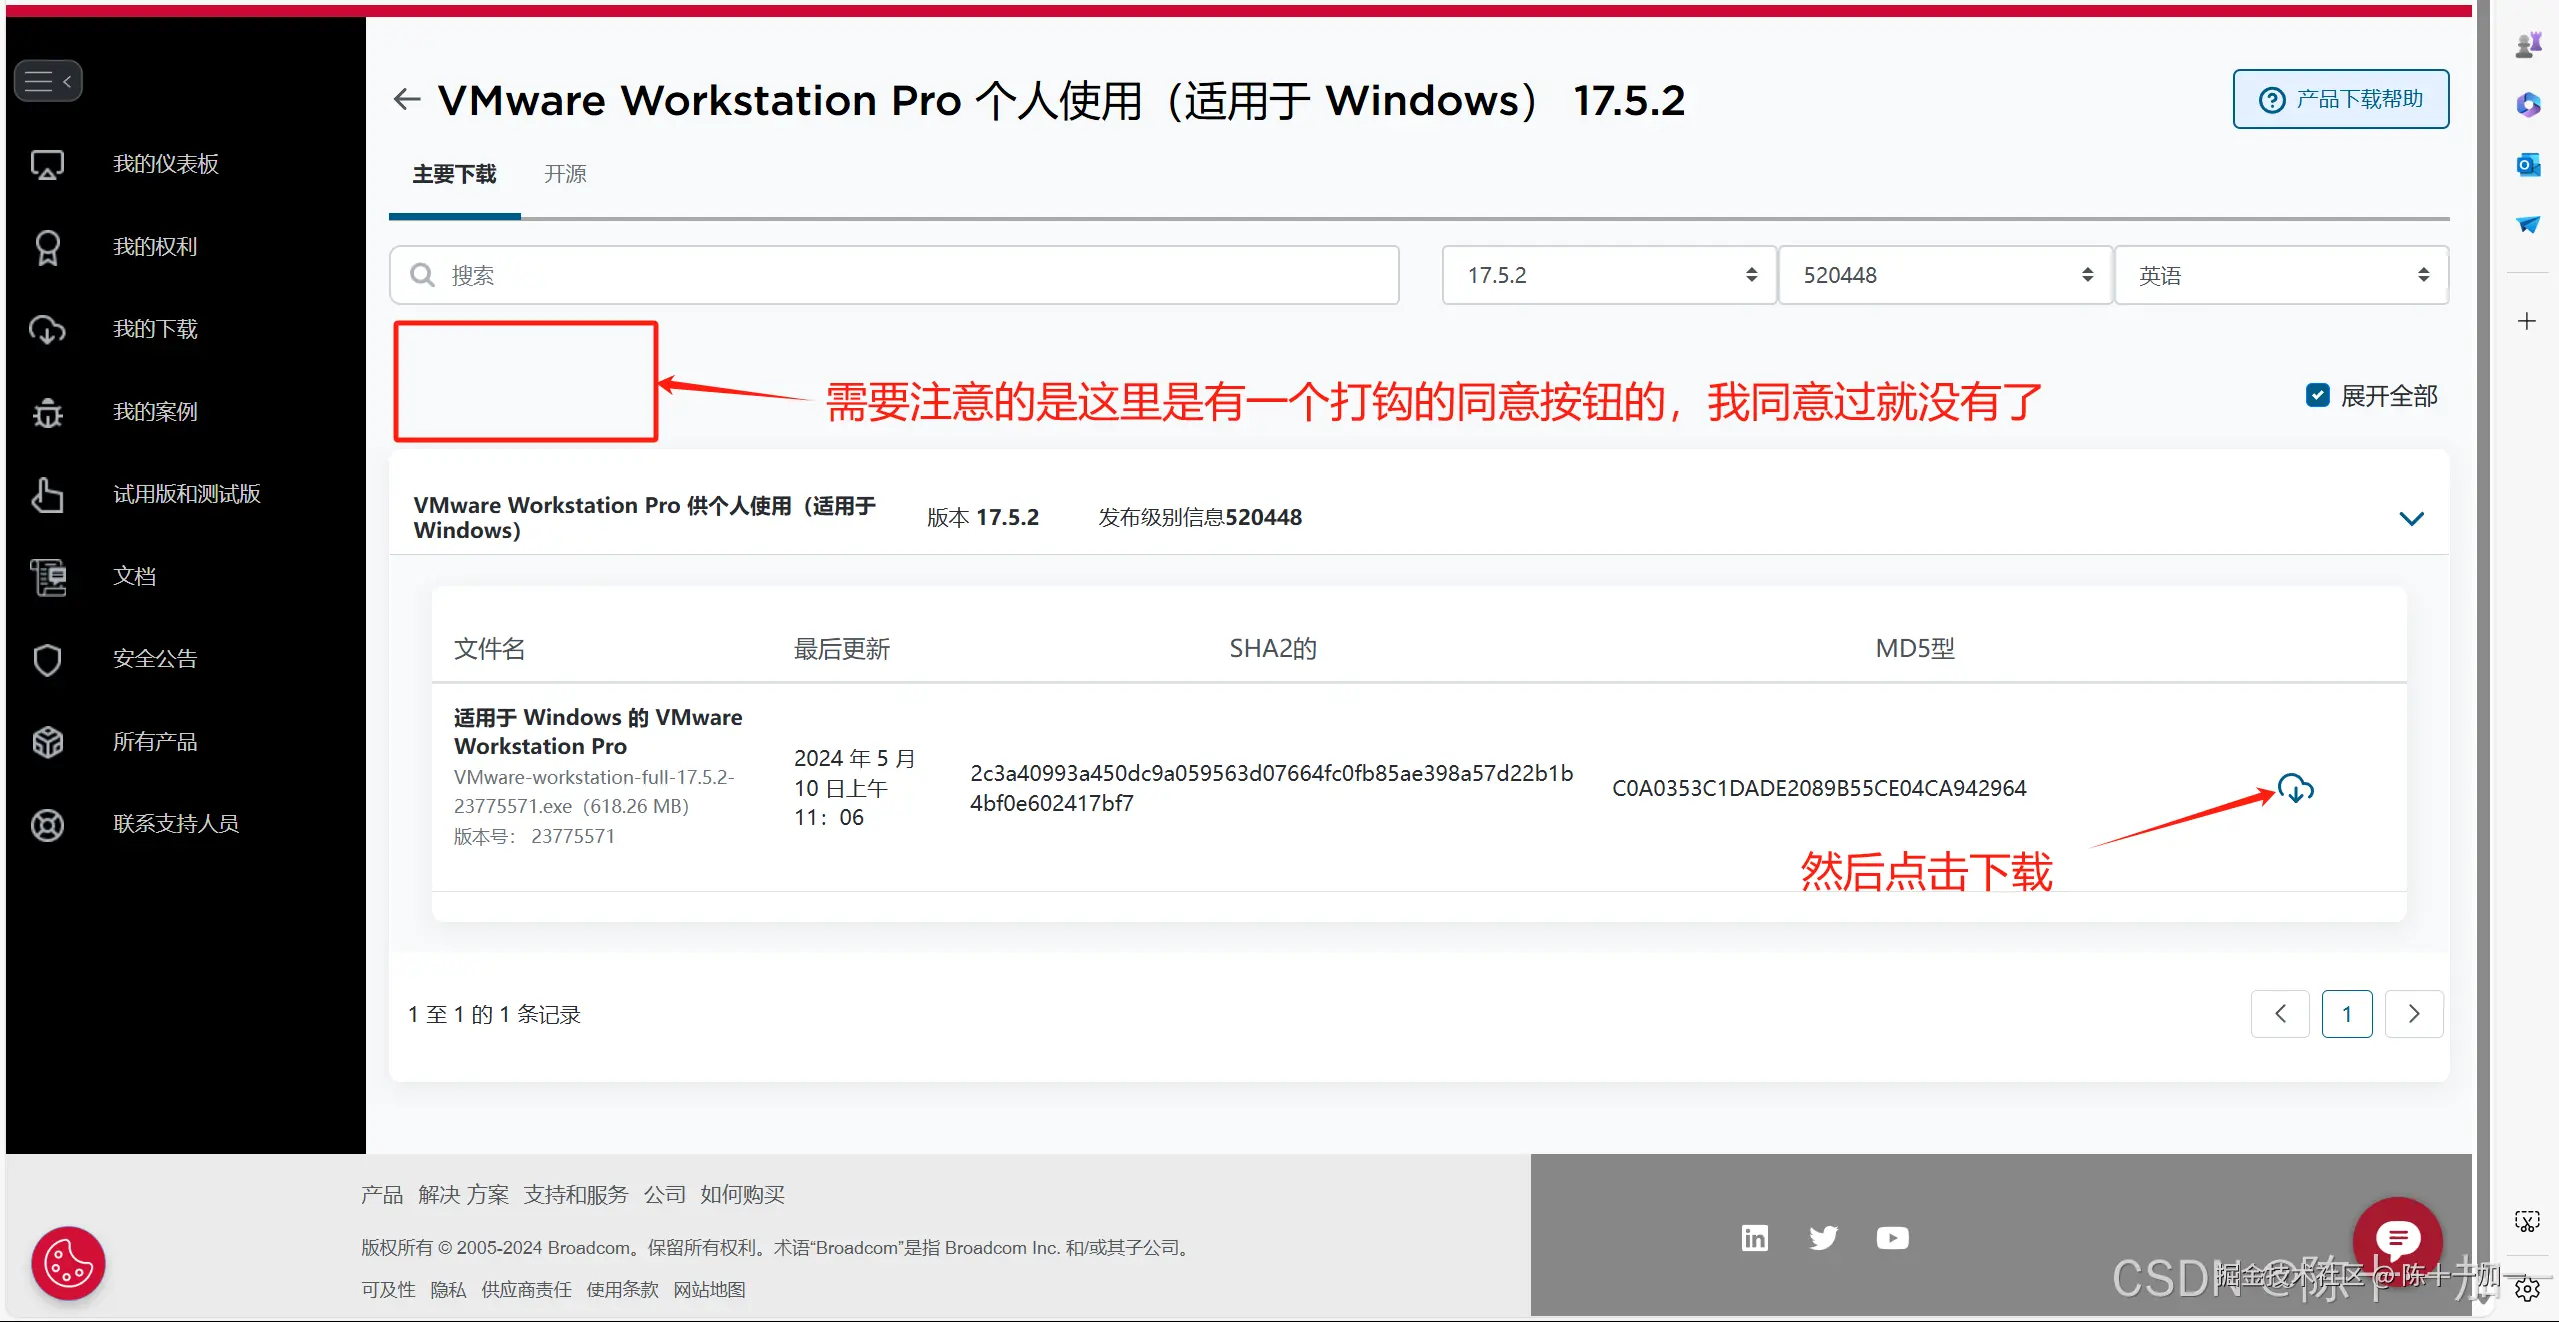Click the 我的案例 bug icon
Screen dimensions: 2559x1322
pos(47,412)
